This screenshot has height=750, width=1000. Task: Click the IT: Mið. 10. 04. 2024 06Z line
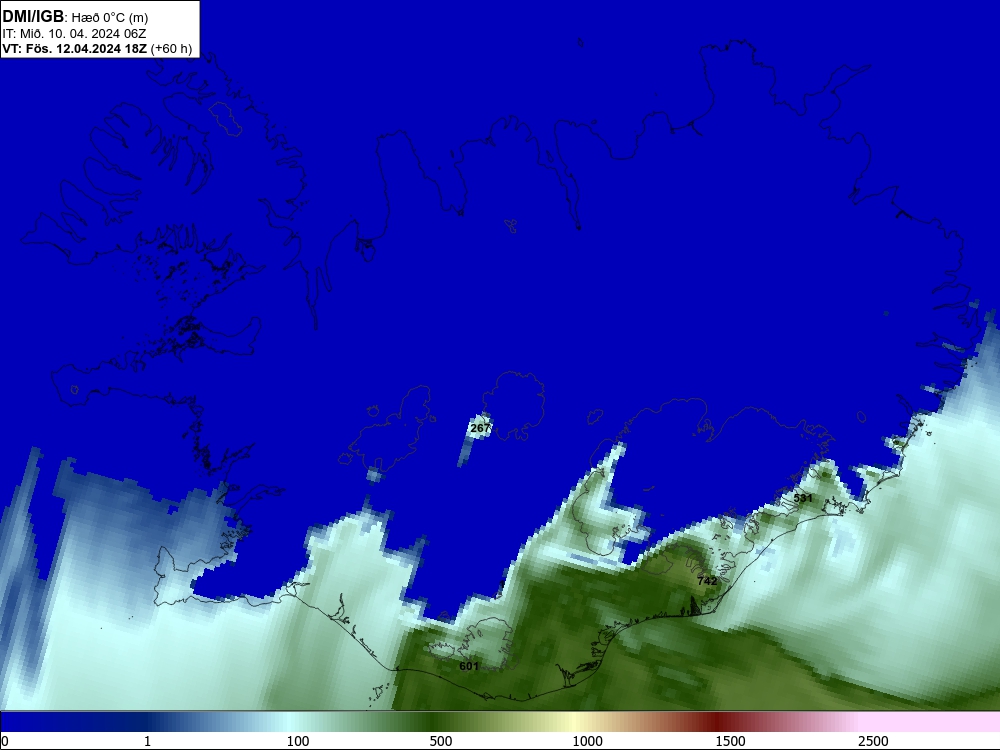75,34
